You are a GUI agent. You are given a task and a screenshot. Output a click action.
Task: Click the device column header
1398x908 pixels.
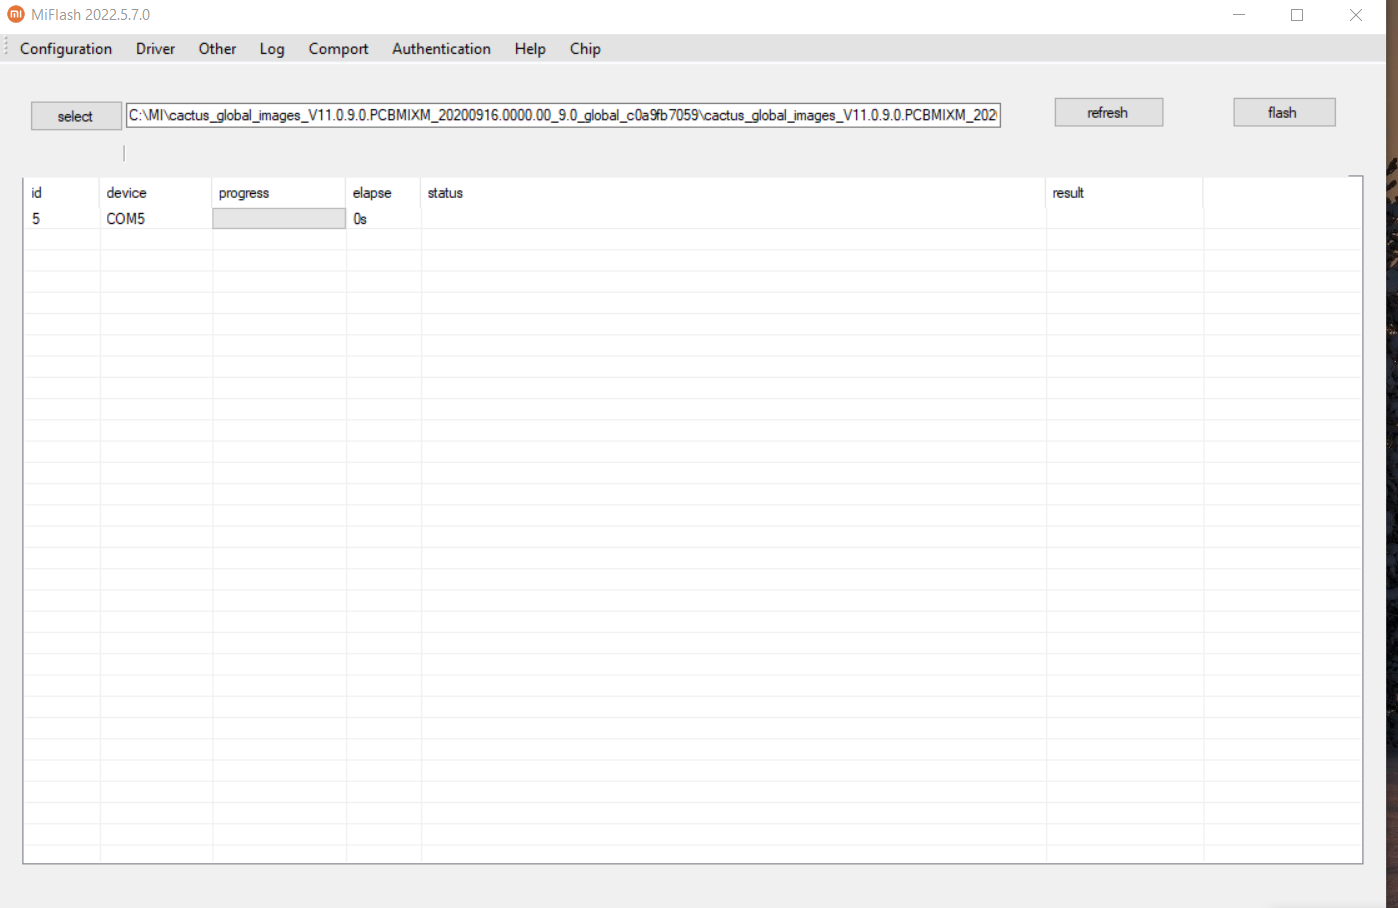click(155, 193)
